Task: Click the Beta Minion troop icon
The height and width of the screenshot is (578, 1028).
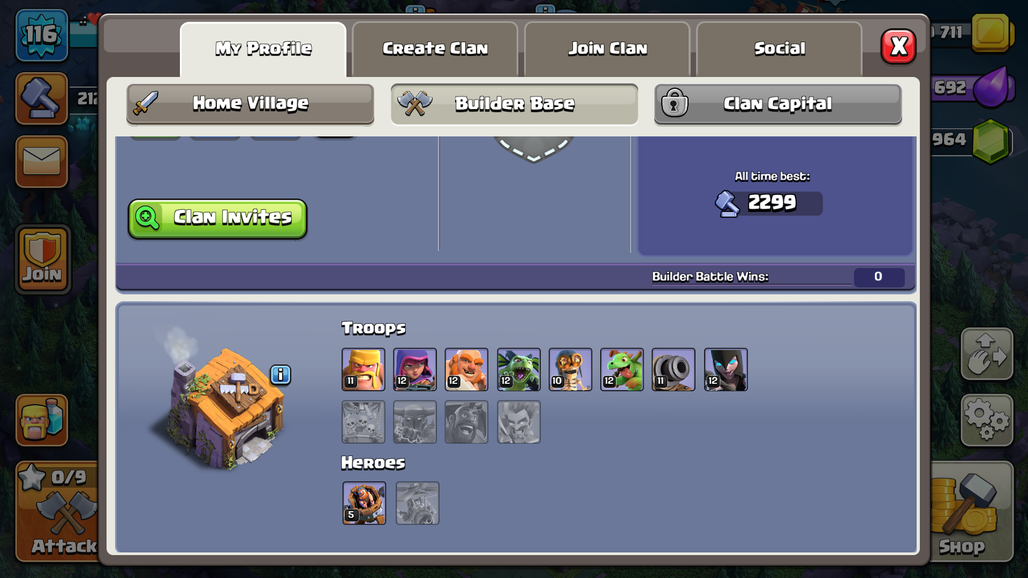Action: click(519, 370)
